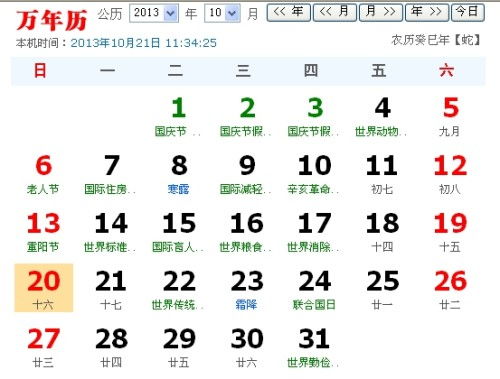Click the 农历癸巳年【蛇】 label
The width and height of the screenshot is (500, 379).
pyautogui.click(x=436, y=40)
